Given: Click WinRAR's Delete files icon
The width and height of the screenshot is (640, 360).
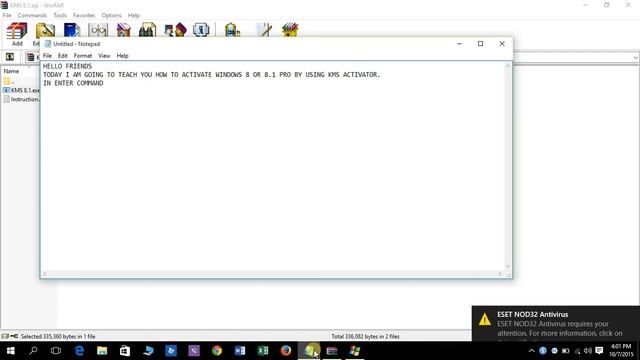Looking at the screenshot, I should (x=124, y=31).
